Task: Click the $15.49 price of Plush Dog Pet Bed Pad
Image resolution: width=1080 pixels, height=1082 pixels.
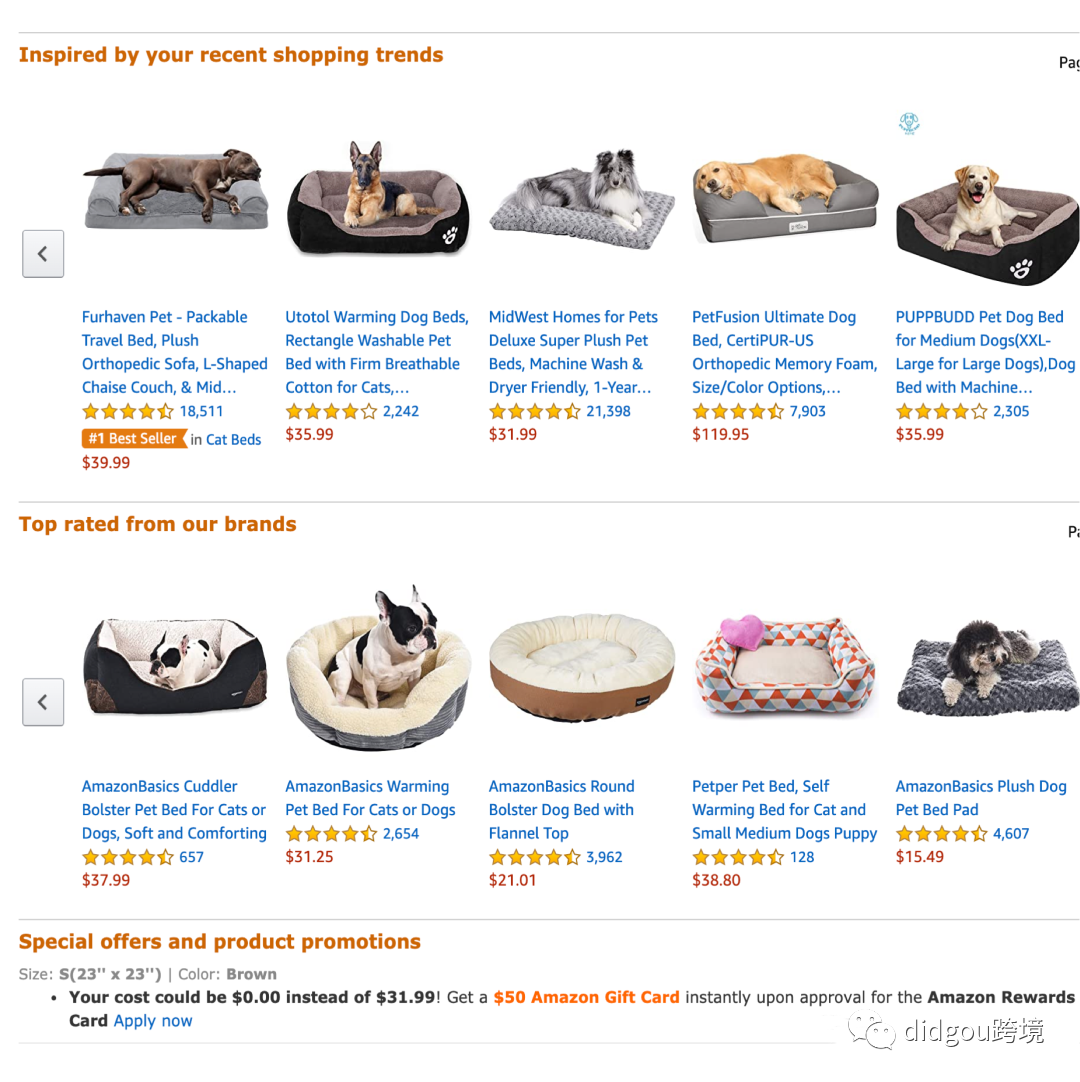Action: [919, 856]
